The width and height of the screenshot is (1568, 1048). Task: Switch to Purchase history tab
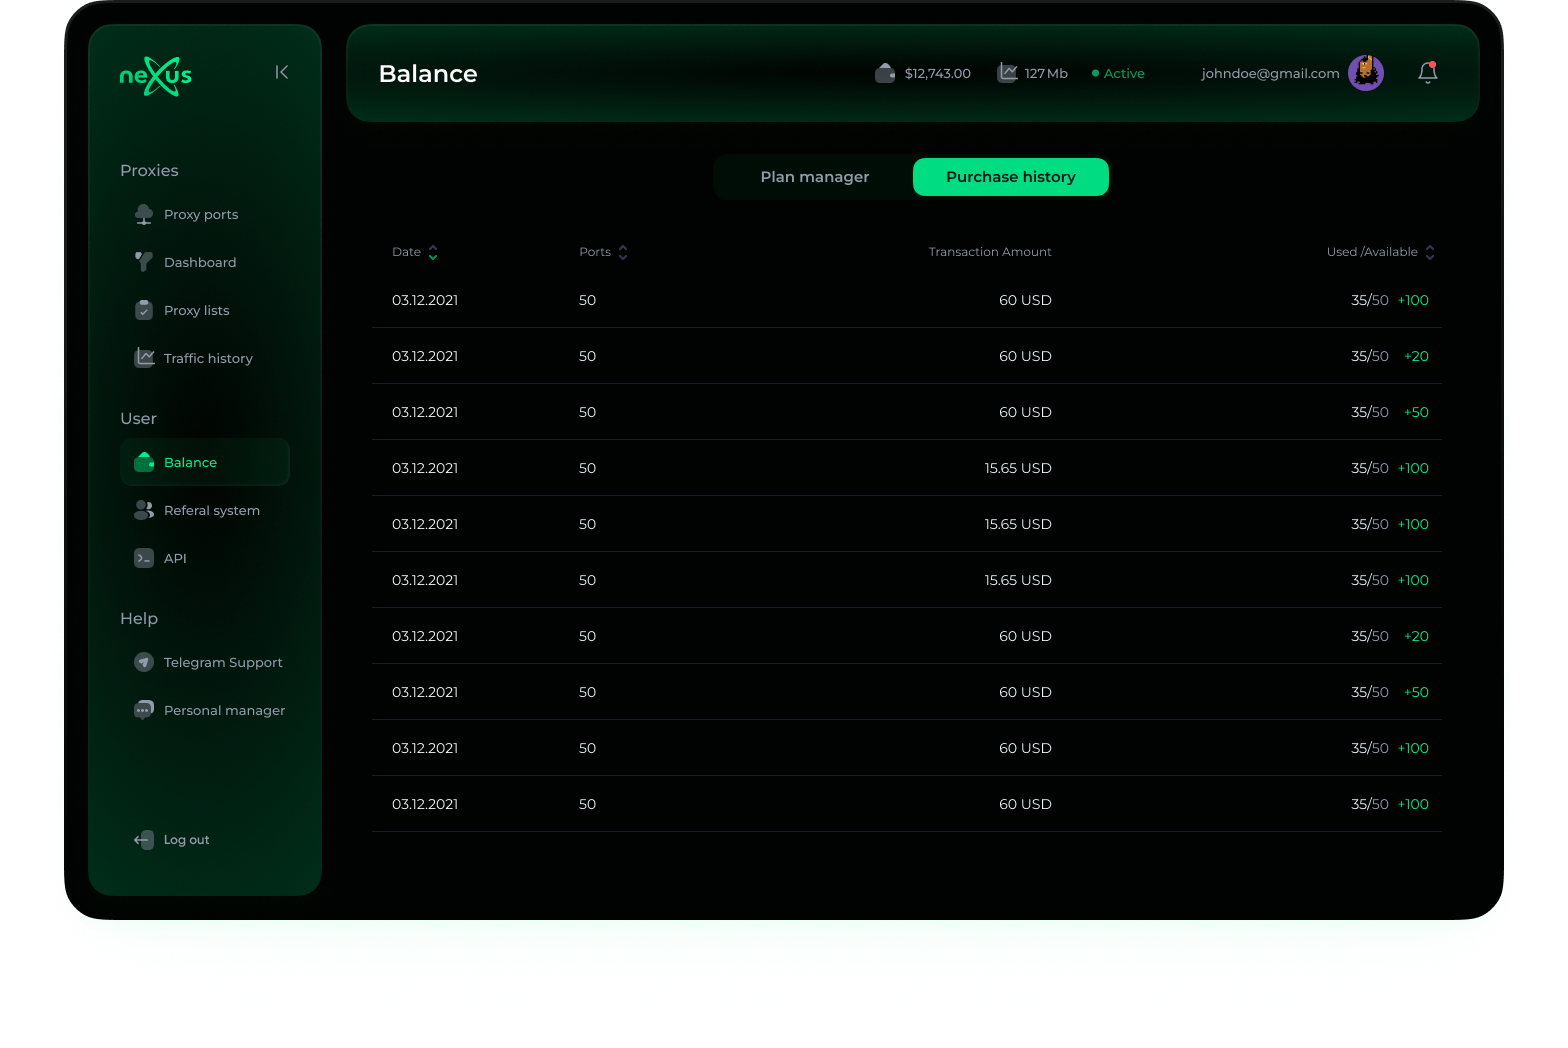(x=1011, y=177)
